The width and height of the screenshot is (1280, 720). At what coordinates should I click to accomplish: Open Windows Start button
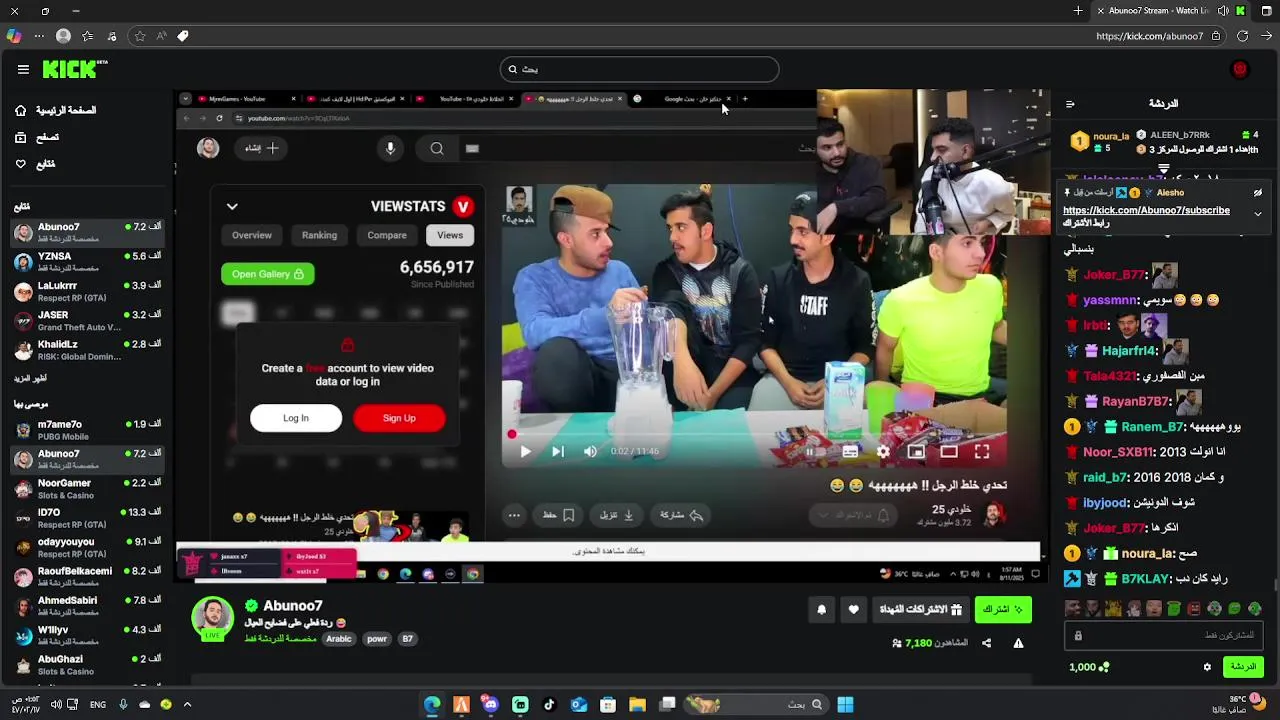[845, 704]
